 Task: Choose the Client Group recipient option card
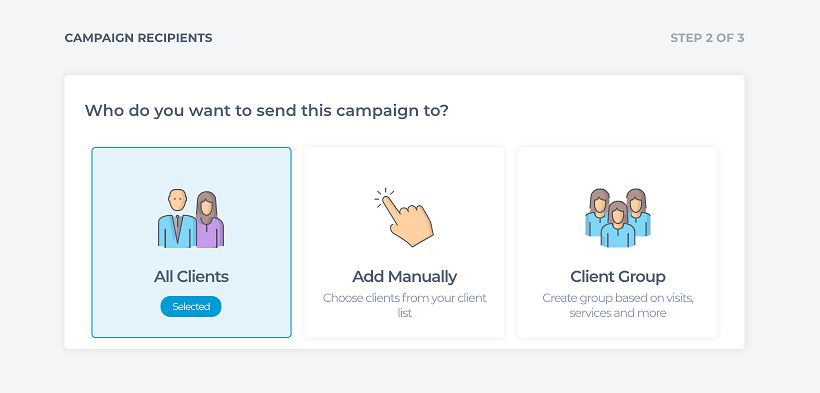pyautogui.click(x=618, y=242)
